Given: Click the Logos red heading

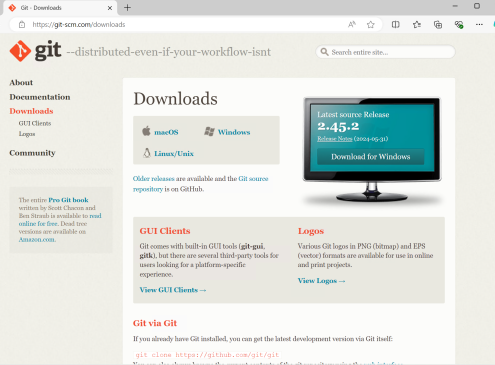Looking at the screenshot, I should pos(311,231).
